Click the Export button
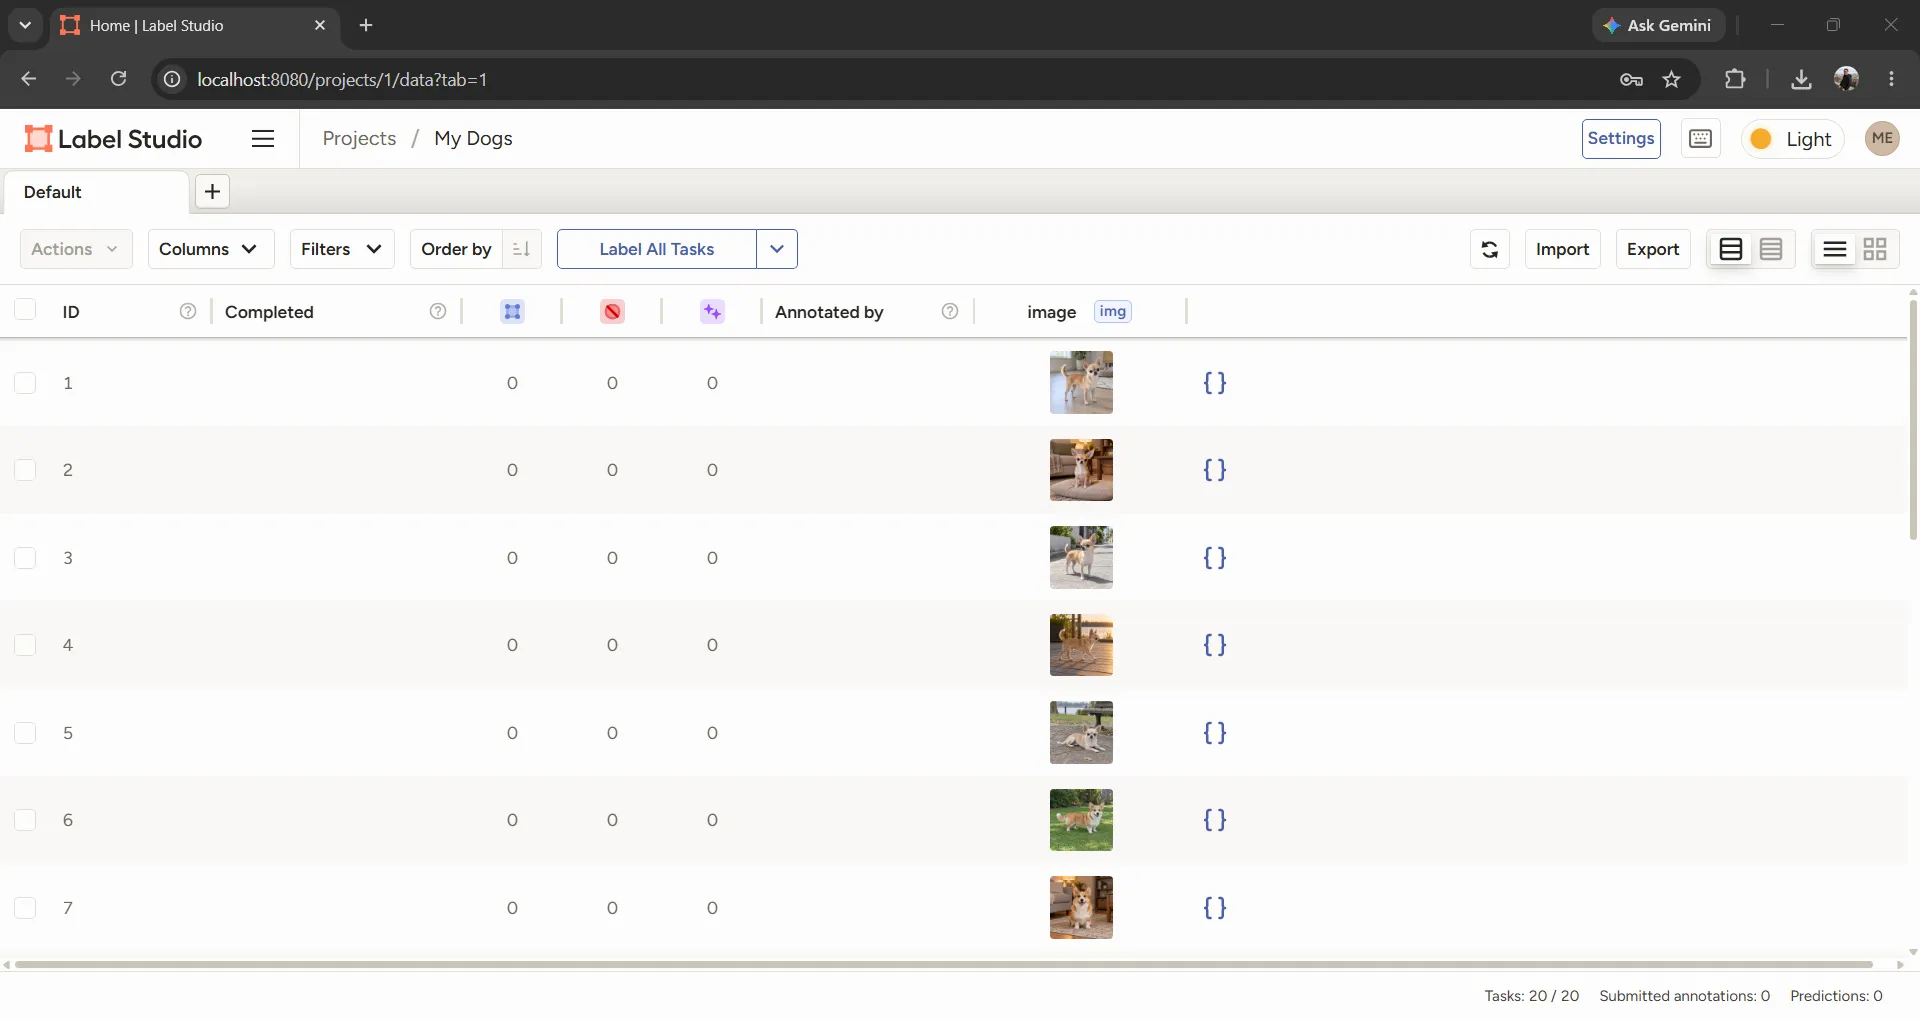Screen dimensions: 1920x1020 coord(1652,249)
